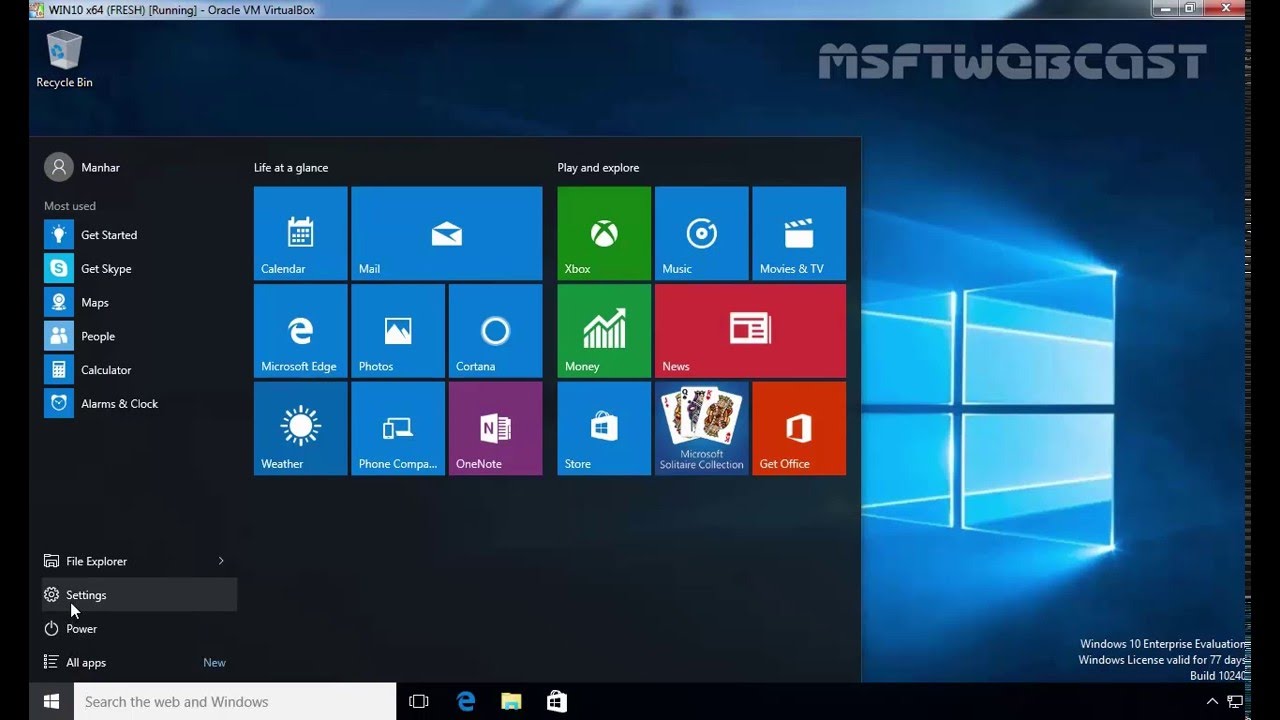Open the News tile
This screenshot has width=1280, height=720.
pos(750,331)
